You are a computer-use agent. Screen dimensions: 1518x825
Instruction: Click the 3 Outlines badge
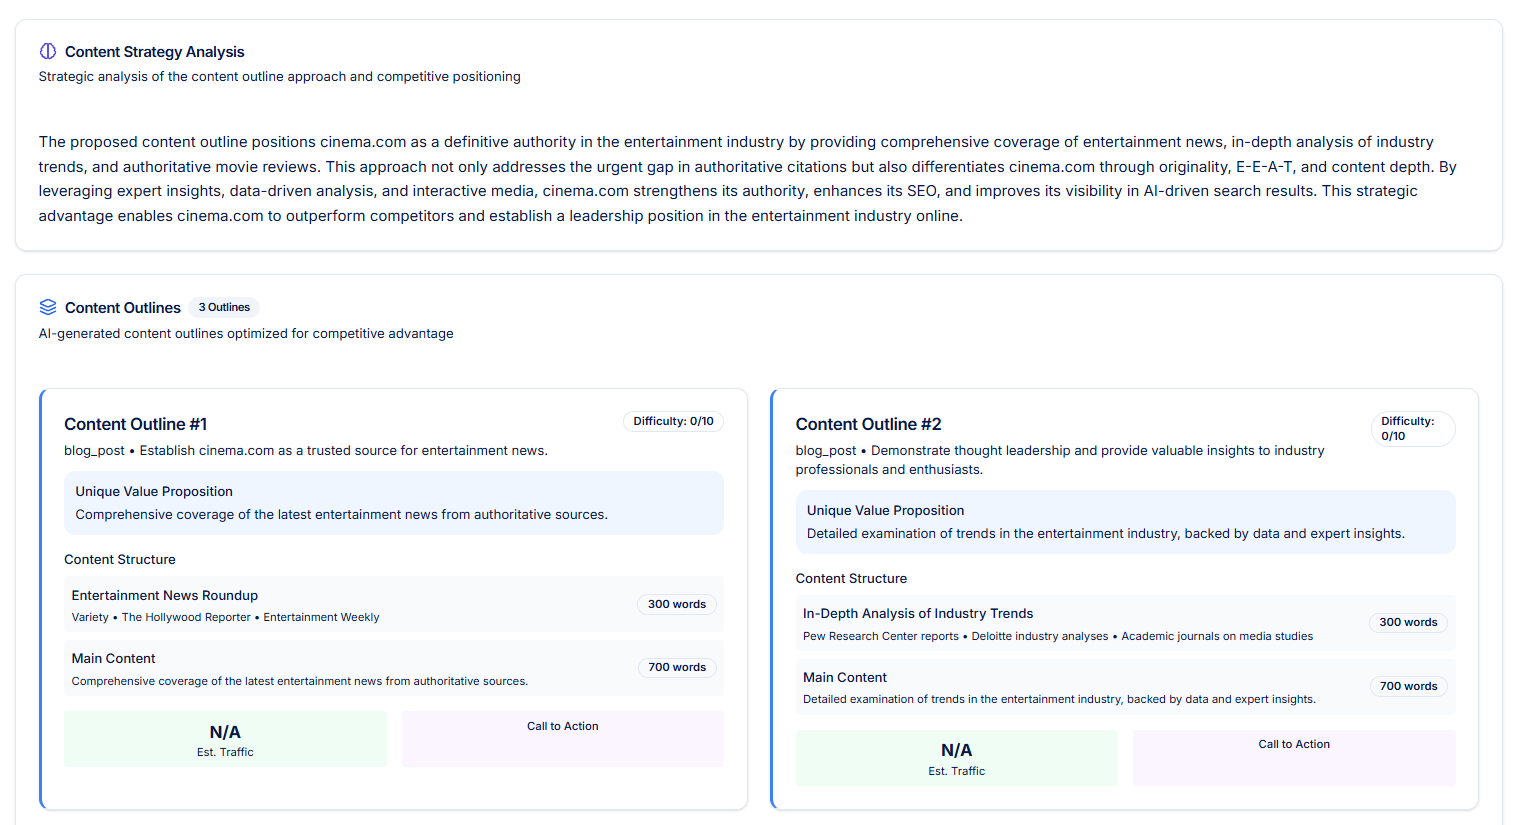[x=224, y=307]
